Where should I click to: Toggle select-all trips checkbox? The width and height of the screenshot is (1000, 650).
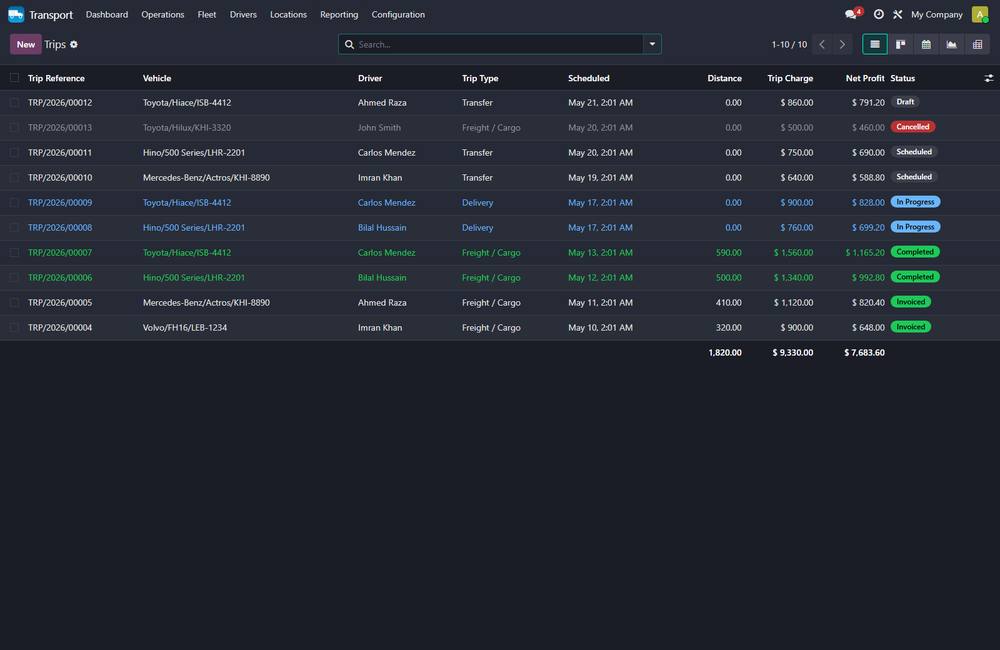pyautogui.click(x=14, y=78)
